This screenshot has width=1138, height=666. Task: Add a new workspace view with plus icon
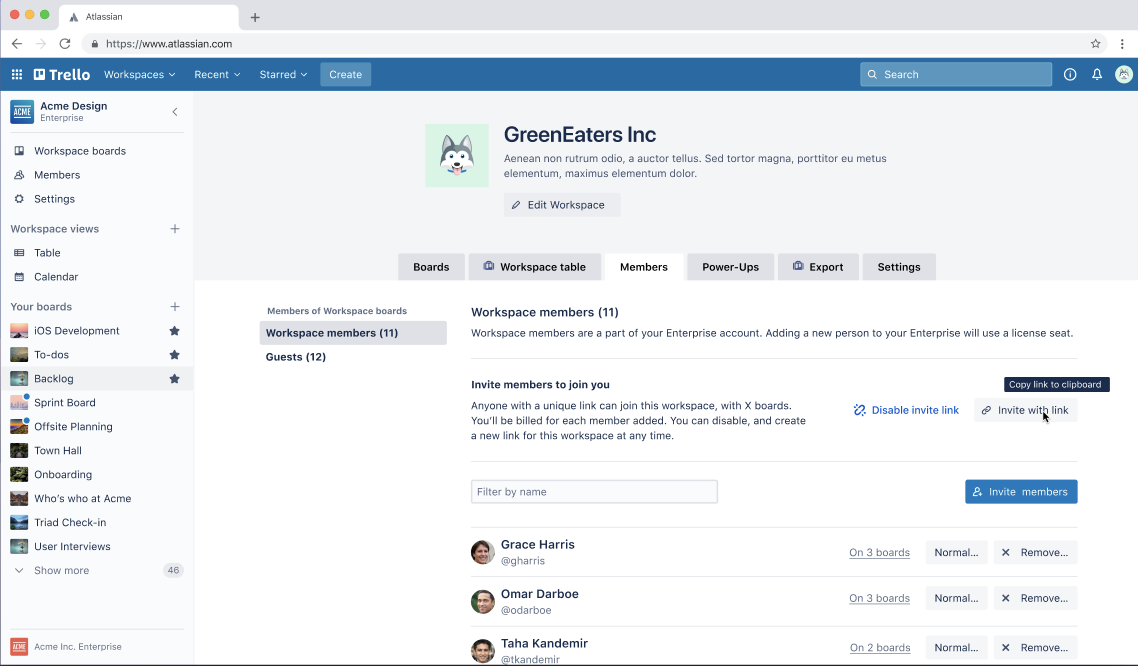175,229
